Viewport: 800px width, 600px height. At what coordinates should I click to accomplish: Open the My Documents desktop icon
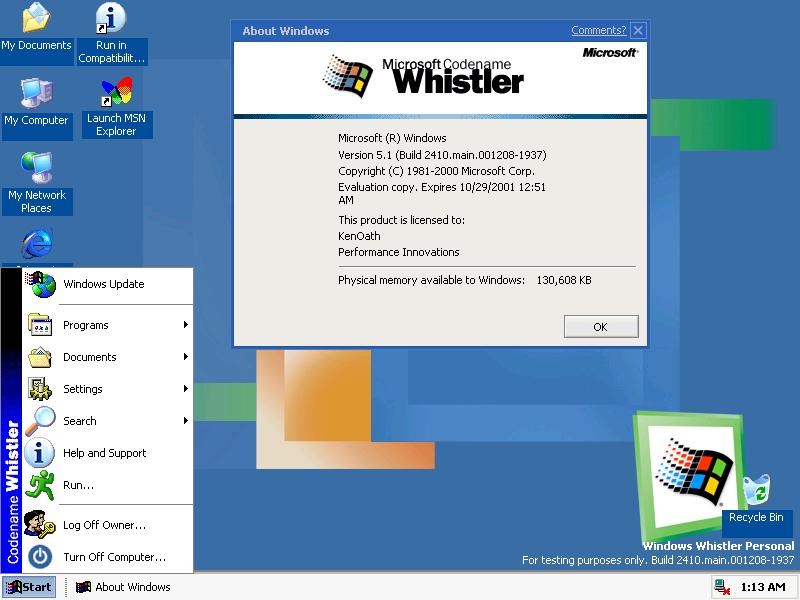click(36, 18)
